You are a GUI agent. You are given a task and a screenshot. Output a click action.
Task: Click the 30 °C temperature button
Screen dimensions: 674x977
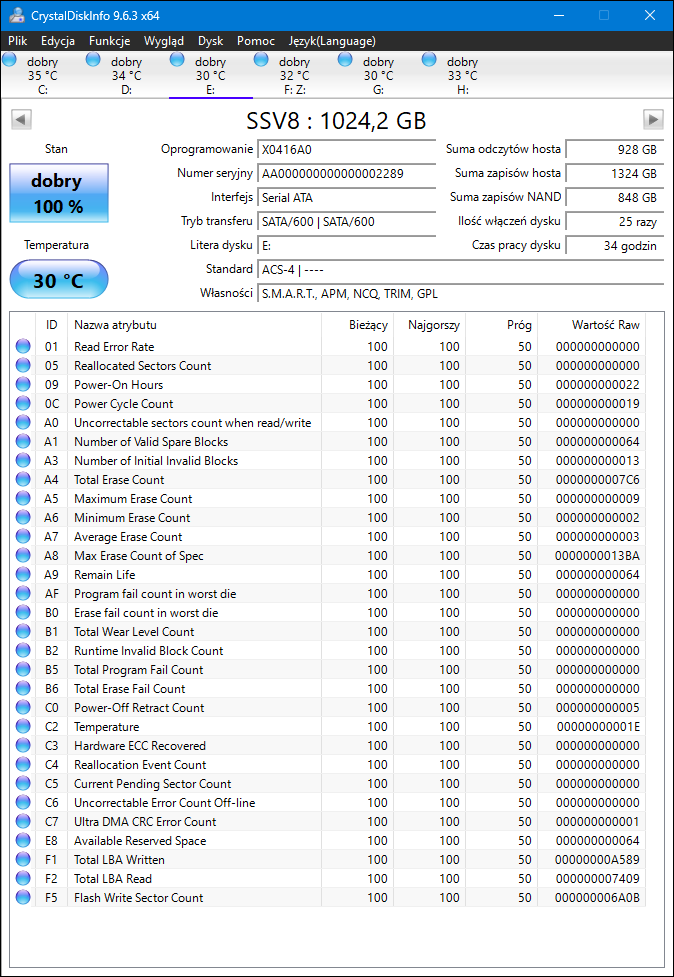(x=59, y=280)
